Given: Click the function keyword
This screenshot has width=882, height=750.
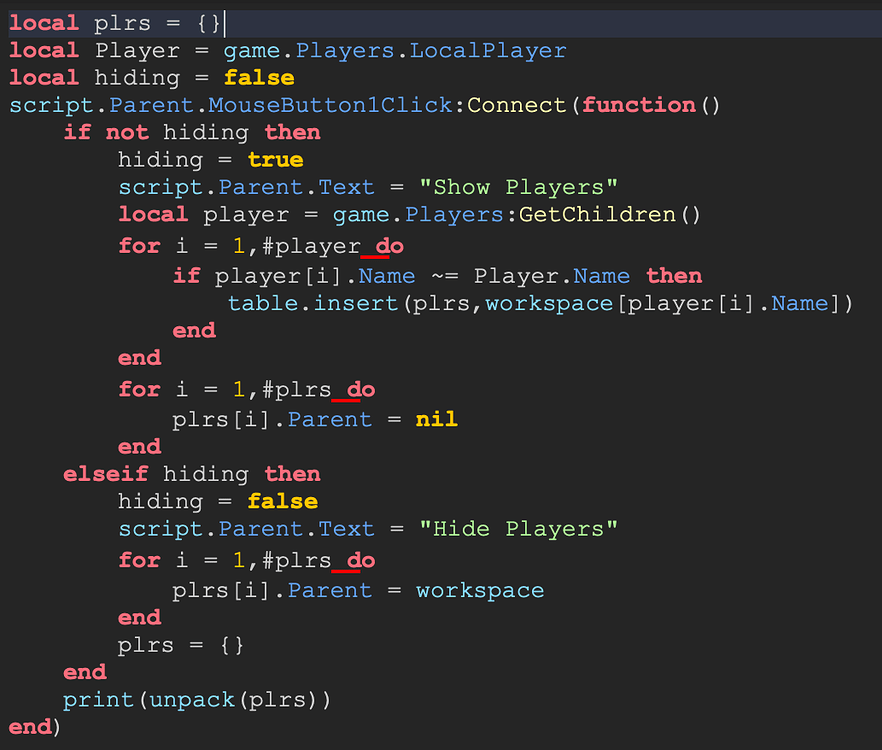Looking at the screenshot, I should click(x=639, y=105).
